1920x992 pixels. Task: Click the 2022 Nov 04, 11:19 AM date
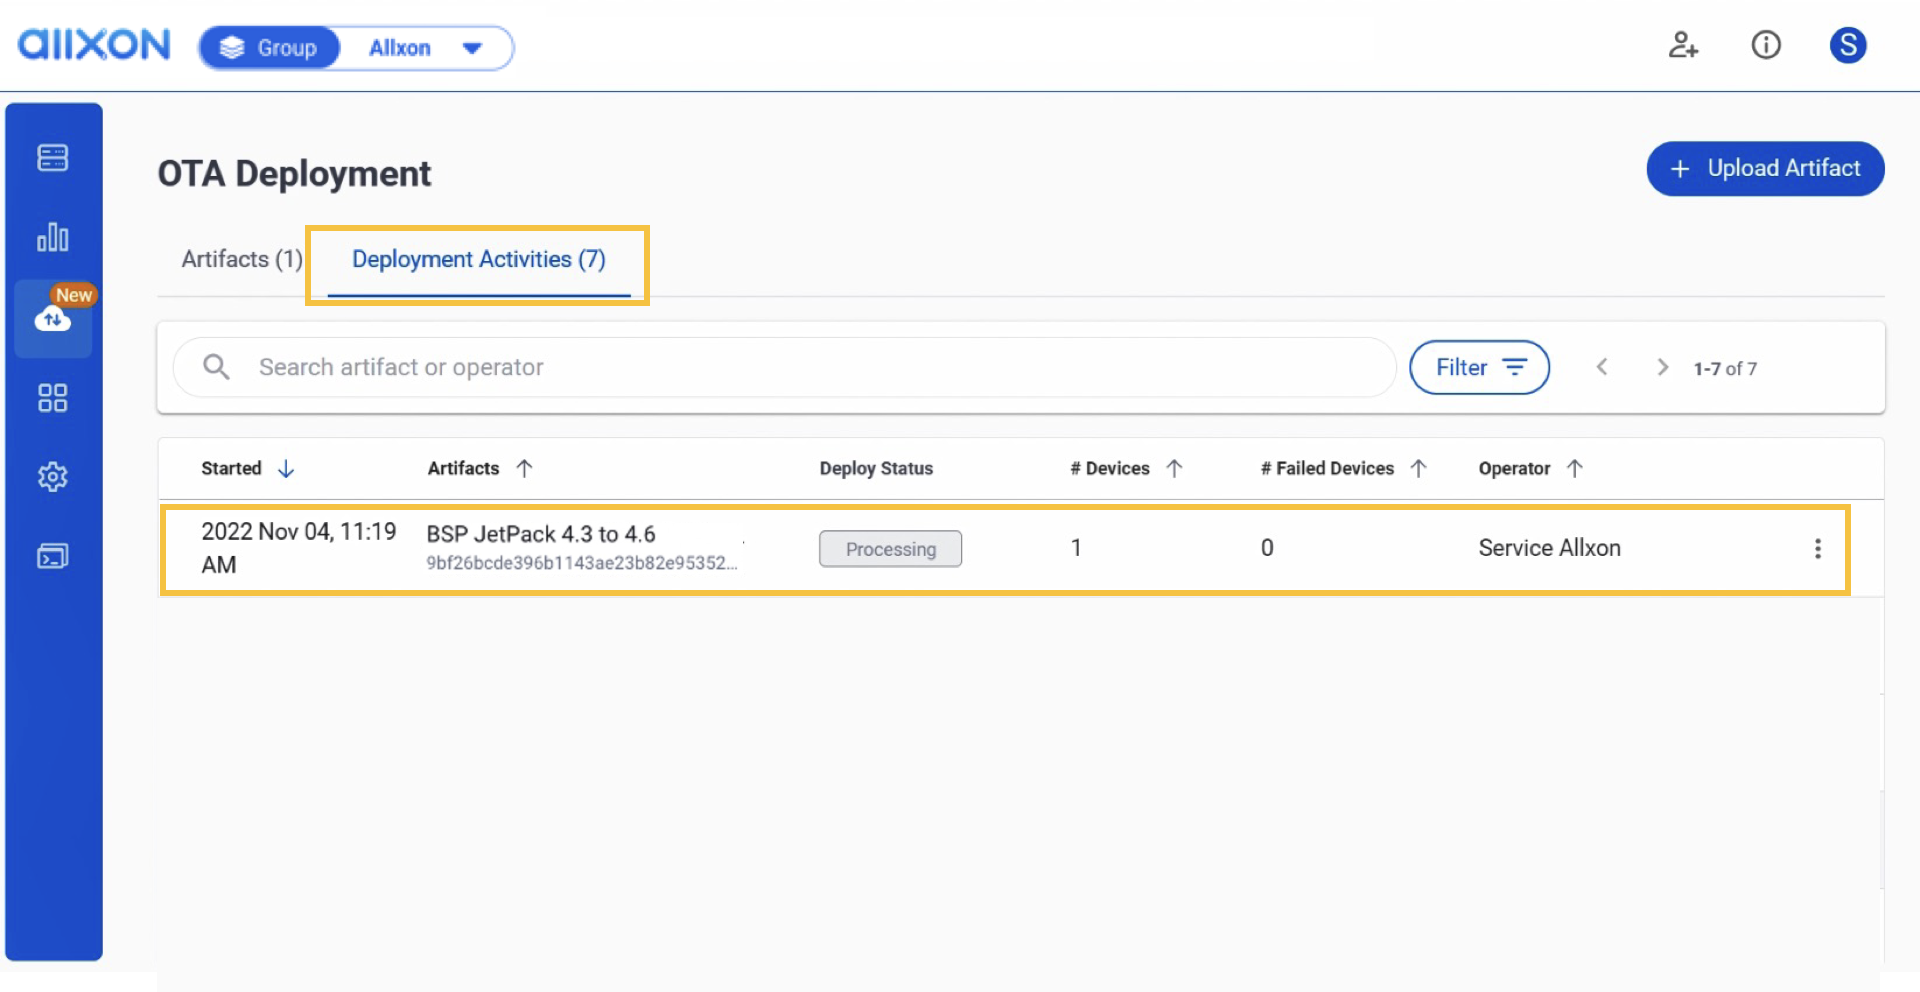[299, 548]
